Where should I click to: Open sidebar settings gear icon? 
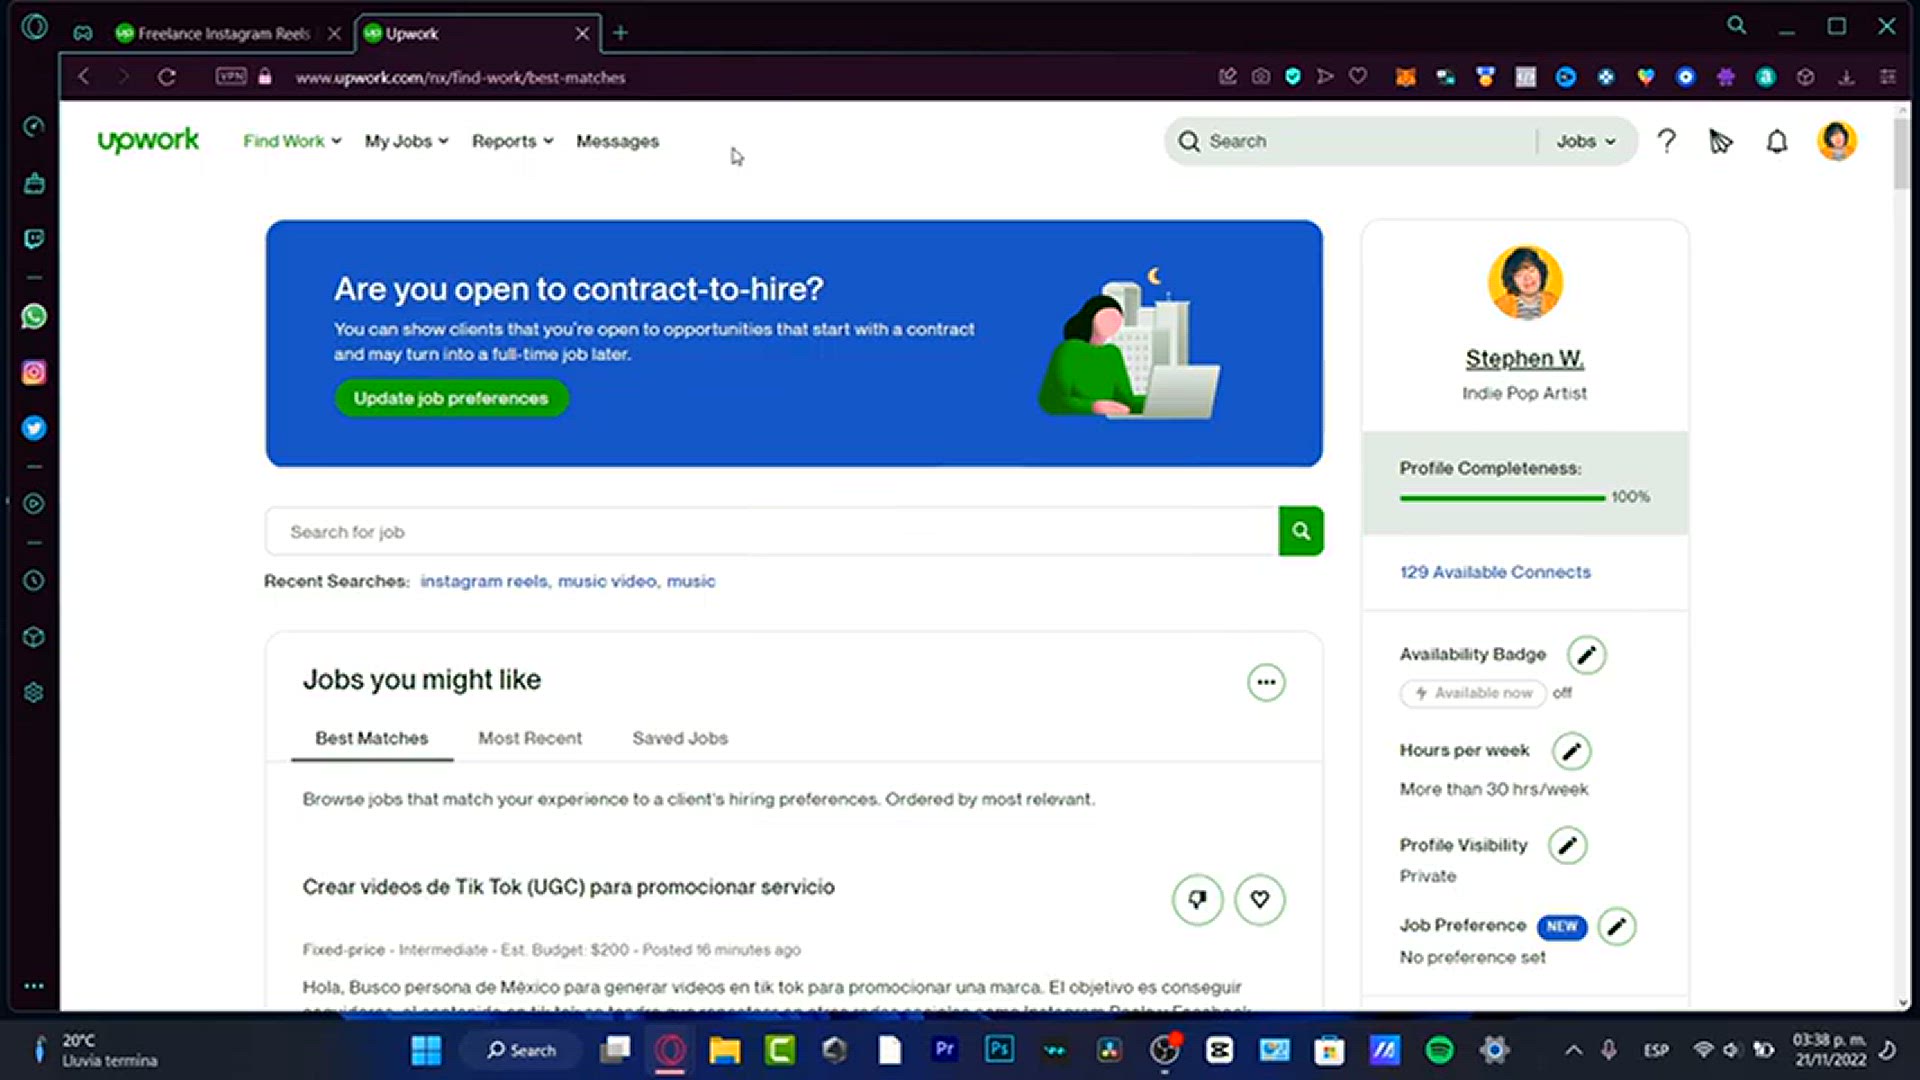click(x=34, y=693)
